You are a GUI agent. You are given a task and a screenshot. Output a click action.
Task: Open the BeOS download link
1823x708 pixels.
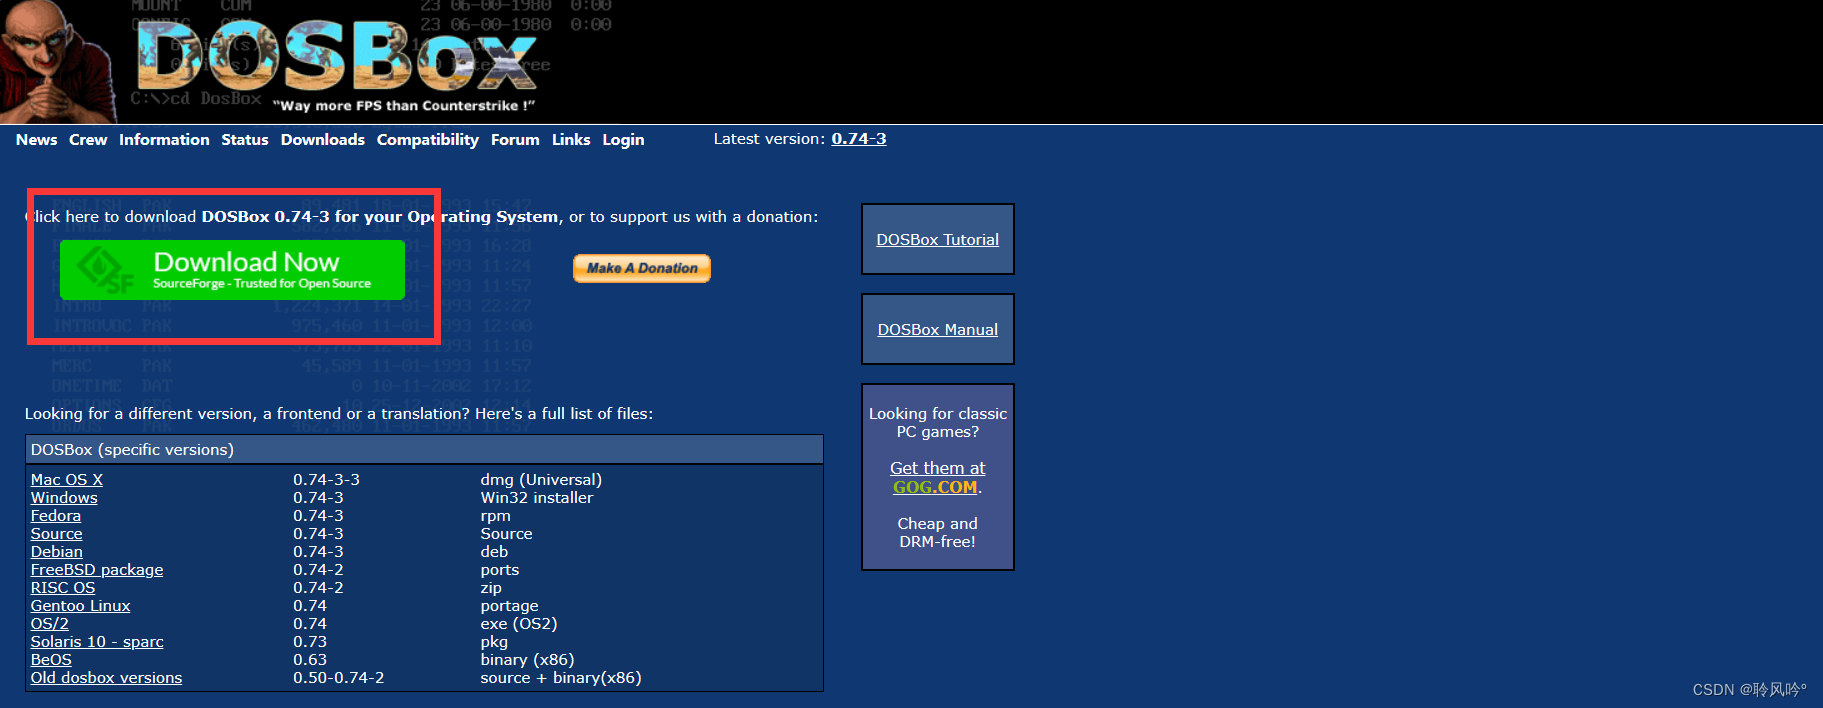(51, 660)
